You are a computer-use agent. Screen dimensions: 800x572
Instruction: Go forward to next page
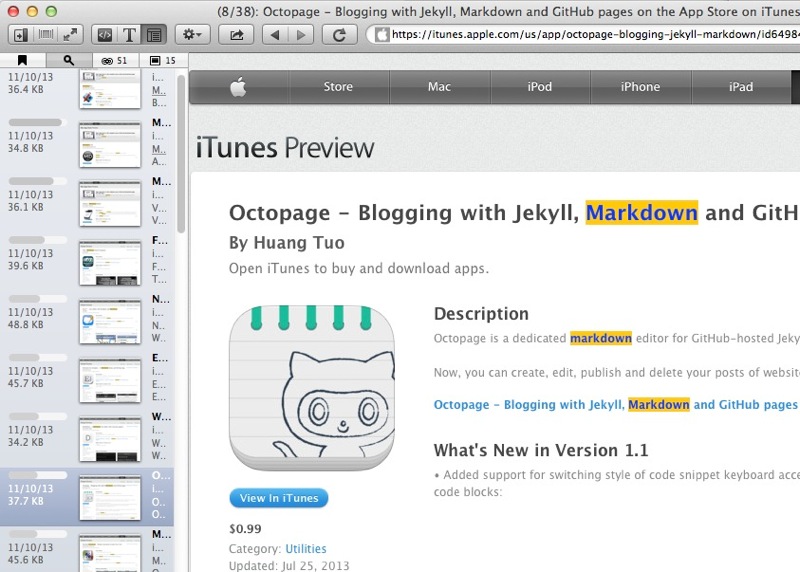[x=301, y=35]
